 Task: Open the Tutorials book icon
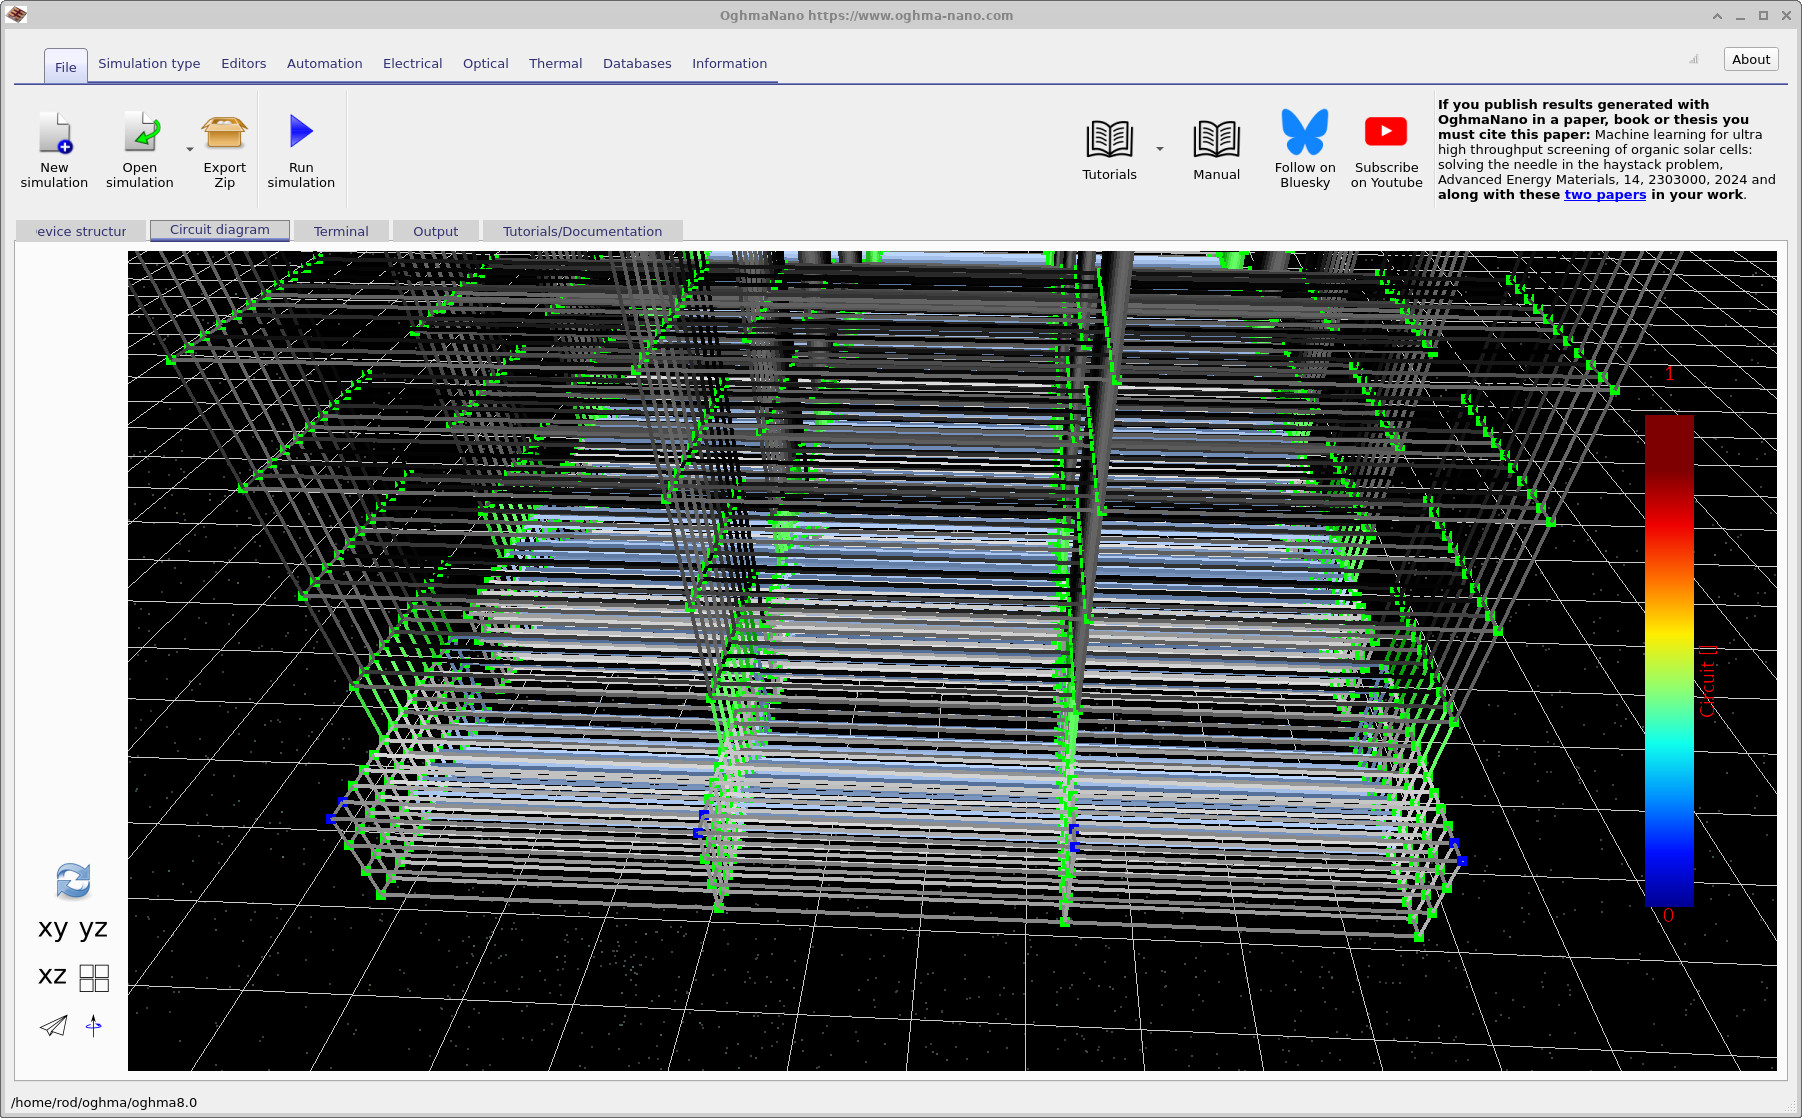click(1108, 140)
